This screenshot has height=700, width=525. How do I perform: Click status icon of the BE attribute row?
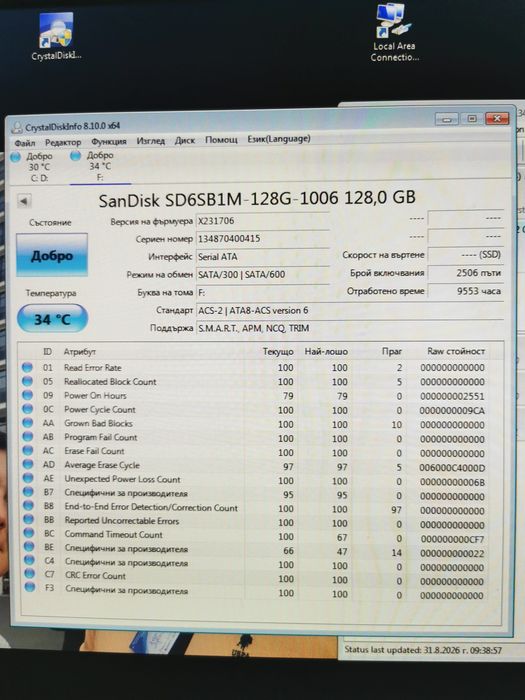coord(29,546)
